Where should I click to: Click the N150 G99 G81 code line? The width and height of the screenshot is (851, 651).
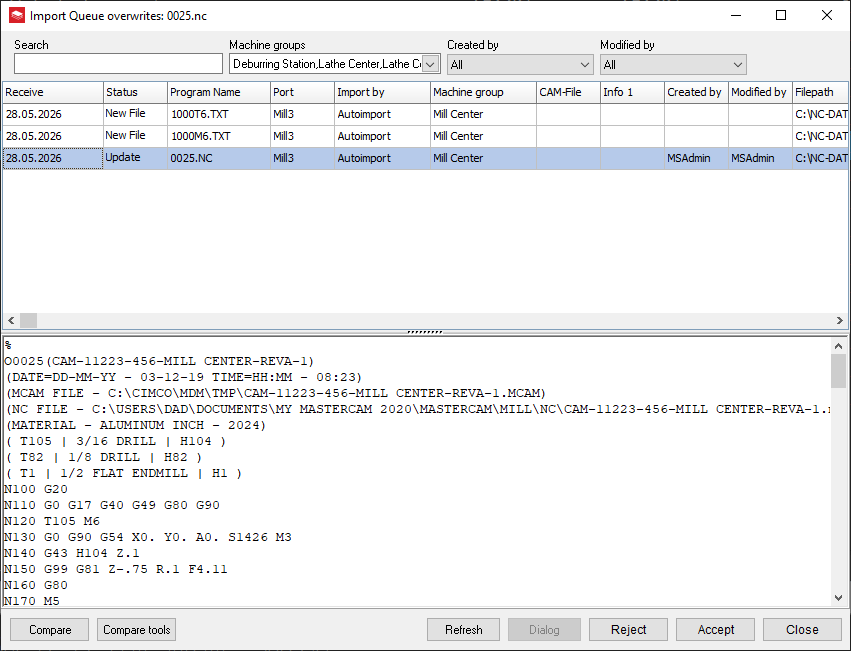click(x=116, y=569)
